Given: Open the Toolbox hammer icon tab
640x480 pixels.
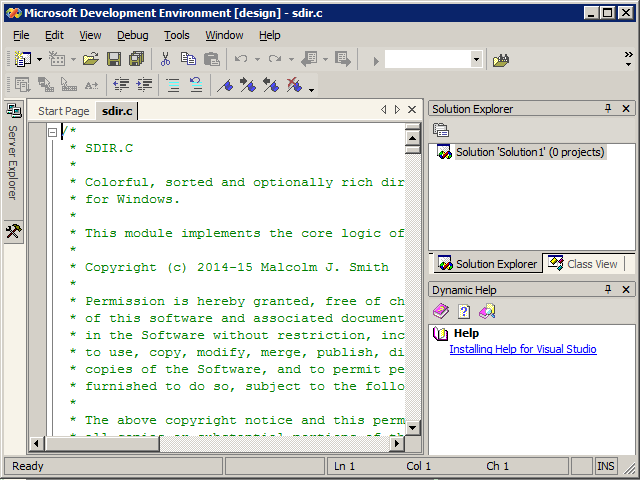Looking at the screenshot, I should tap(13, 231).
